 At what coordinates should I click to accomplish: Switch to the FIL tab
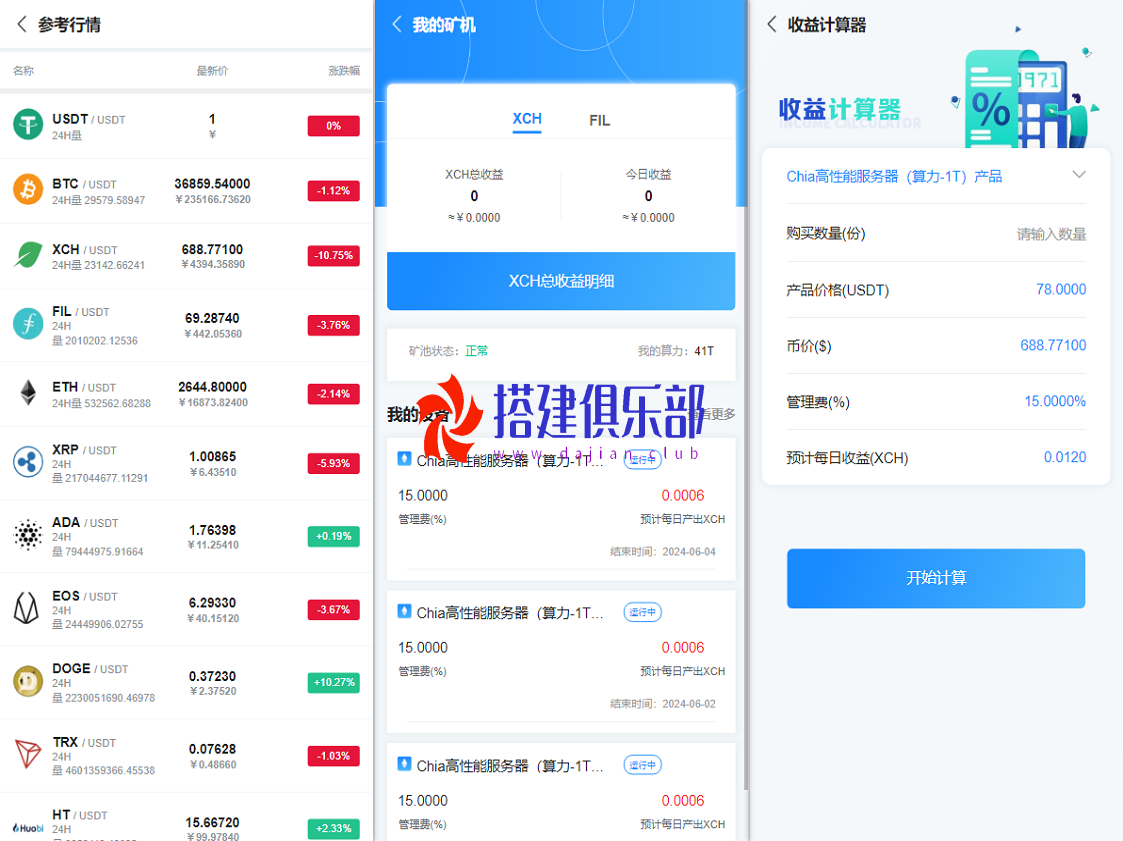click(x=599, y=120)
